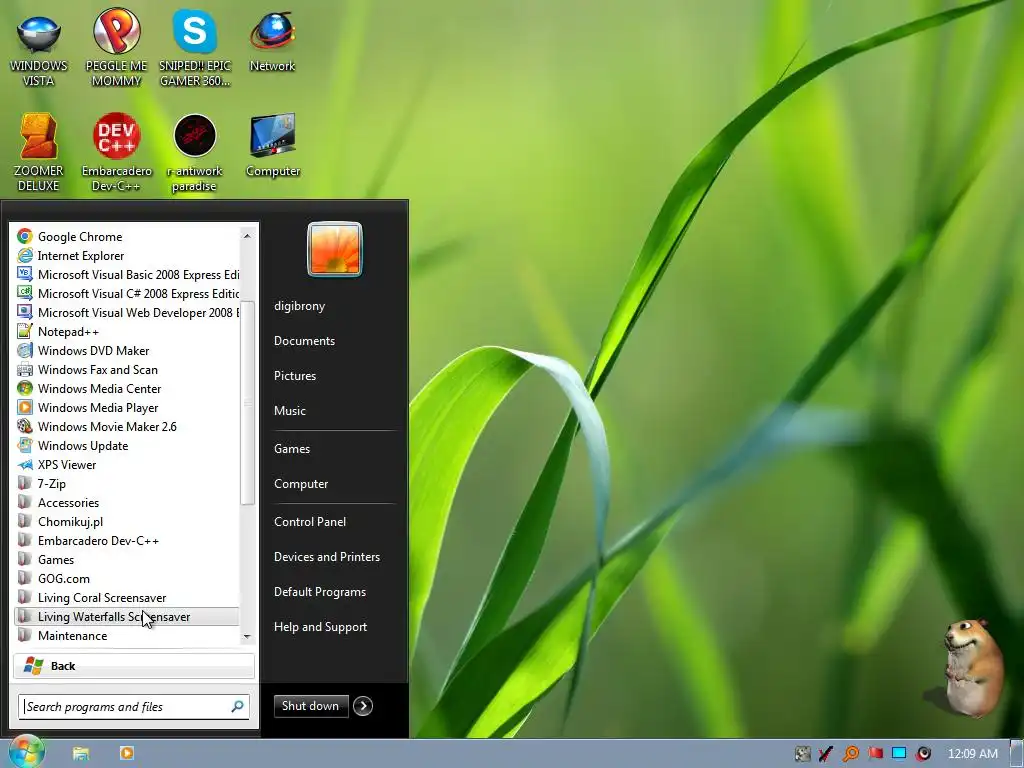Click the first system tray icon
Viewport: 1024px width, 768px height.
[x=803, y=754]
